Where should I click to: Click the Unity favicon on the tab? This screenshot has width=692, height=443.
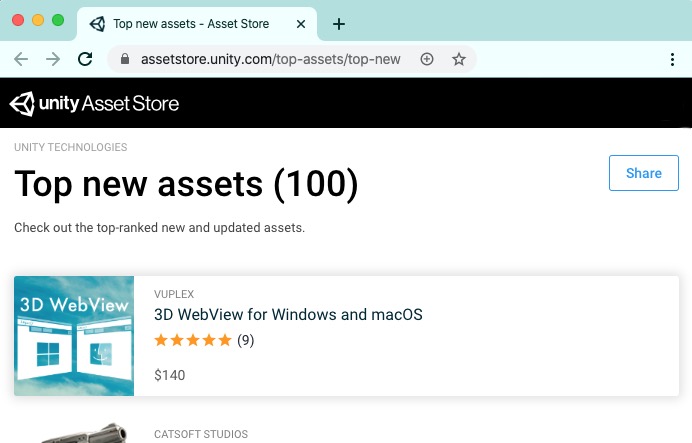97,24
